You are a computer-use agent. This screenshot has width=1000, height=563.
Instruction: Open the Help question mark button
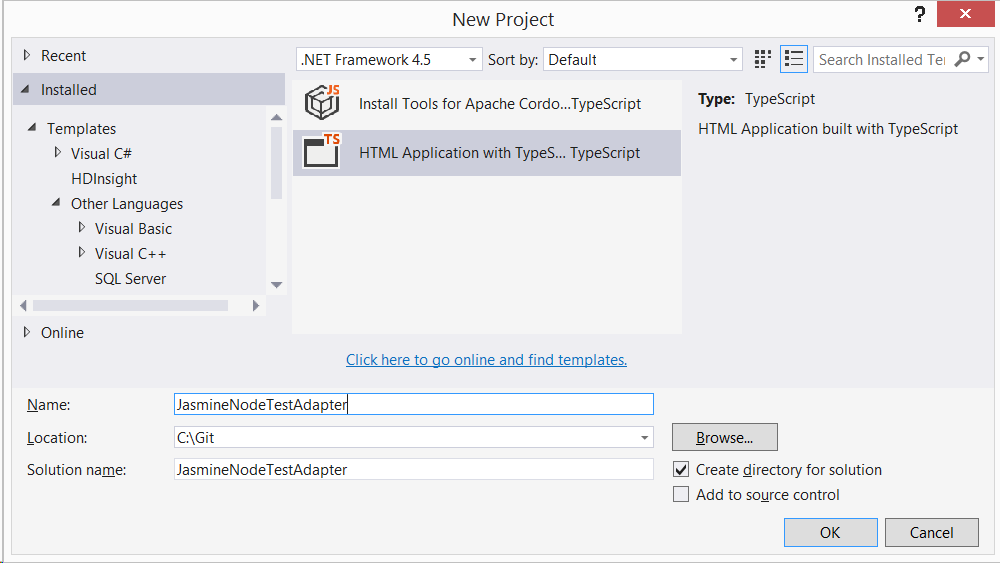920,16
